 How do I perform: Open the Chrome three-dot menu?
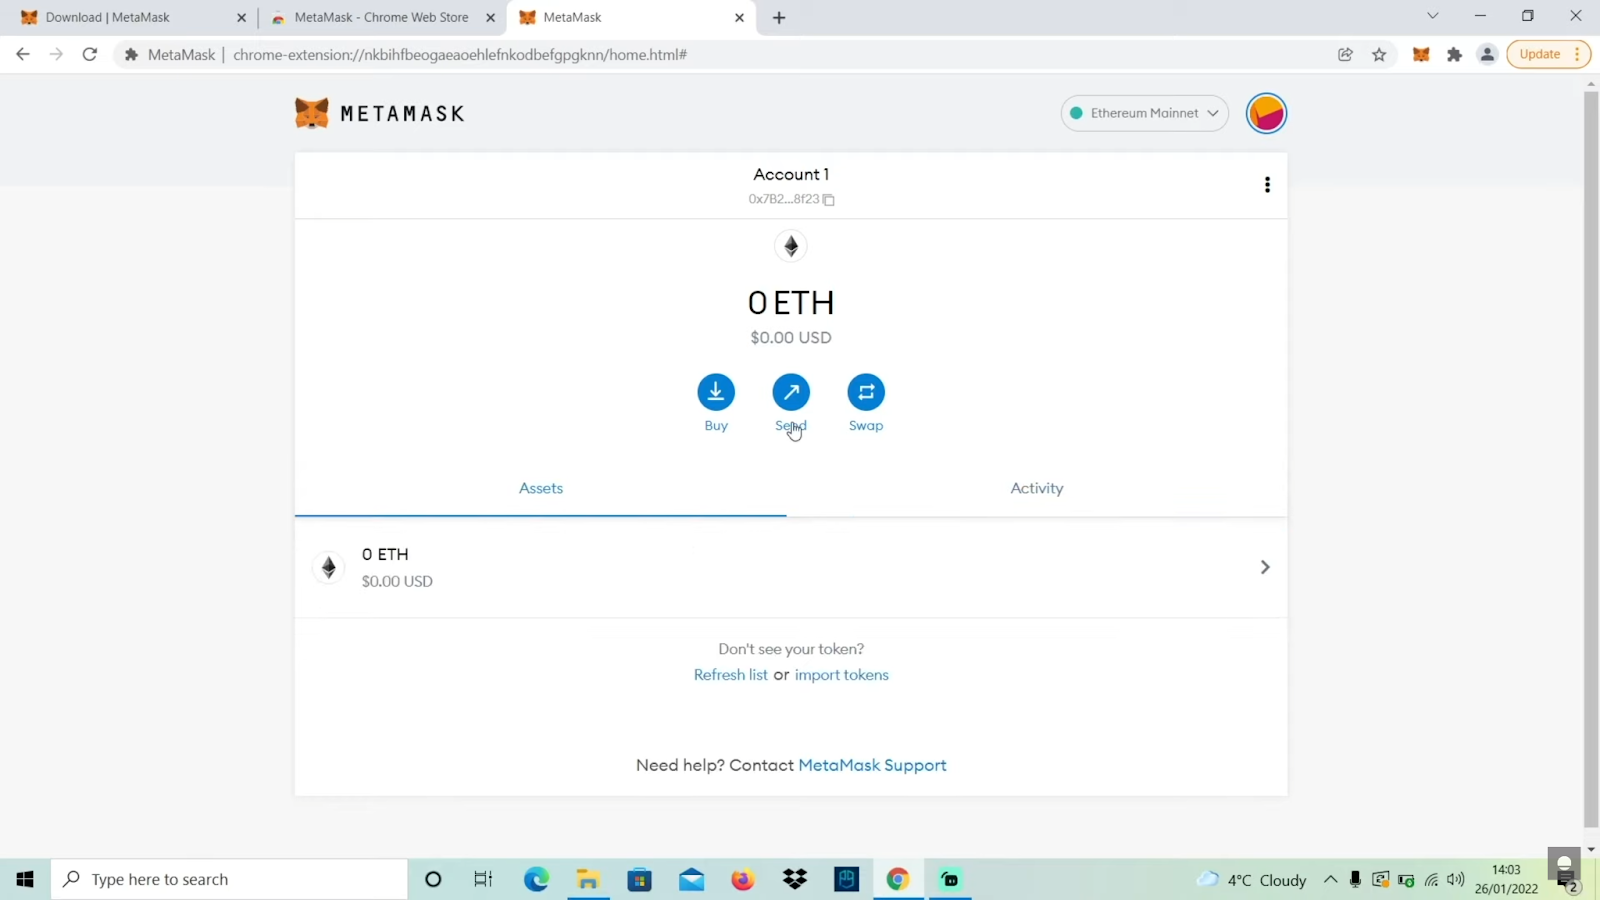(x=1577, y=55)
